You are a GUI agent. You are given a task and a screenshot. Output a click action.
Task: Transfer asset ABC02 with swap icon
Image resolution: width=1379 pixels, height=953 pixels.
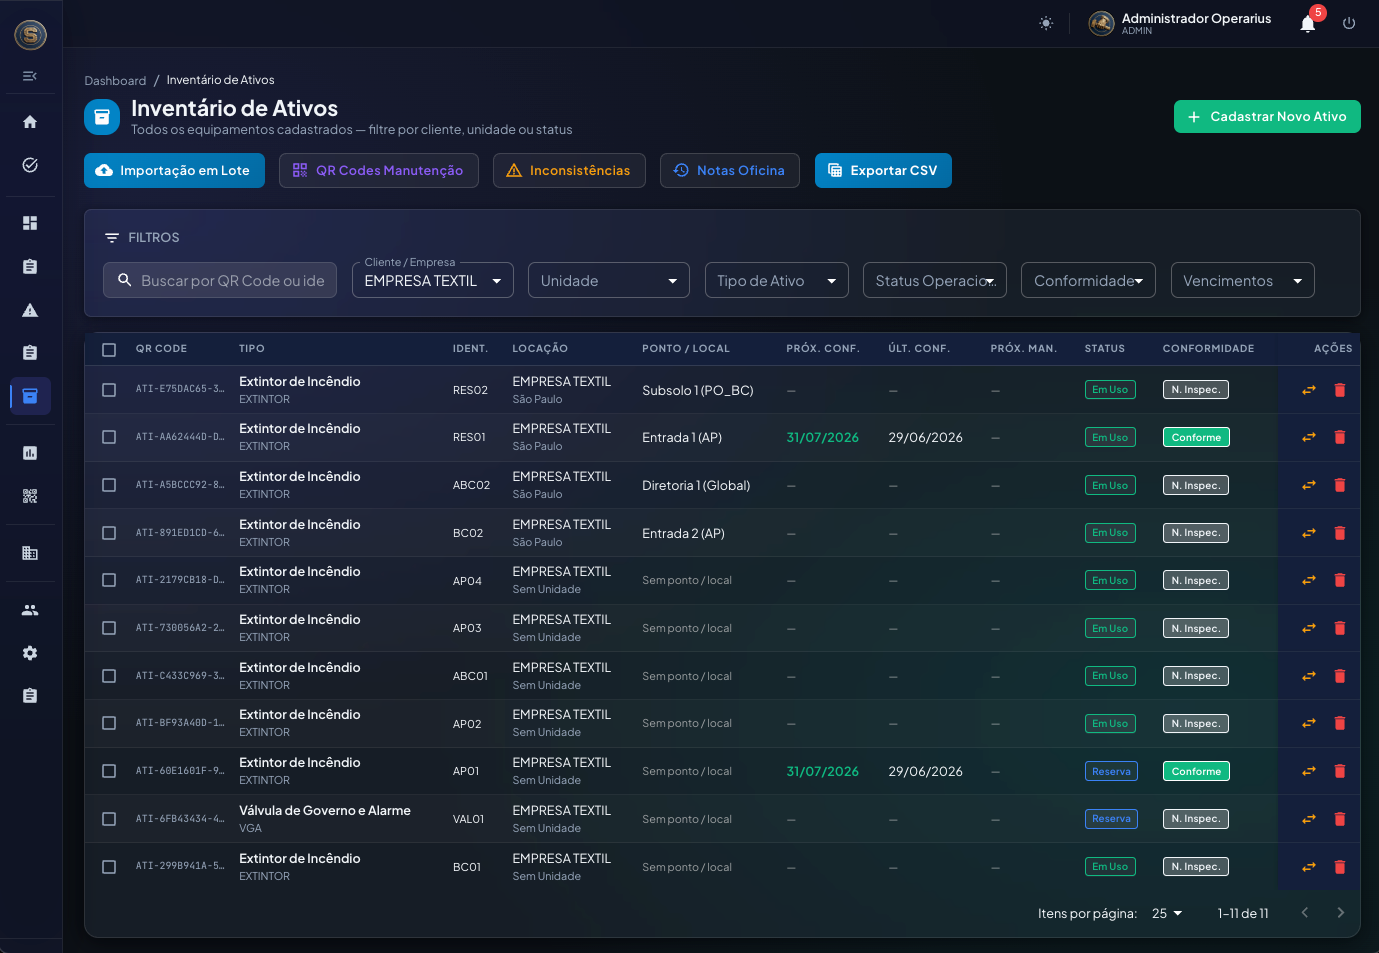pyautogui.click(x=1308, y=485)
